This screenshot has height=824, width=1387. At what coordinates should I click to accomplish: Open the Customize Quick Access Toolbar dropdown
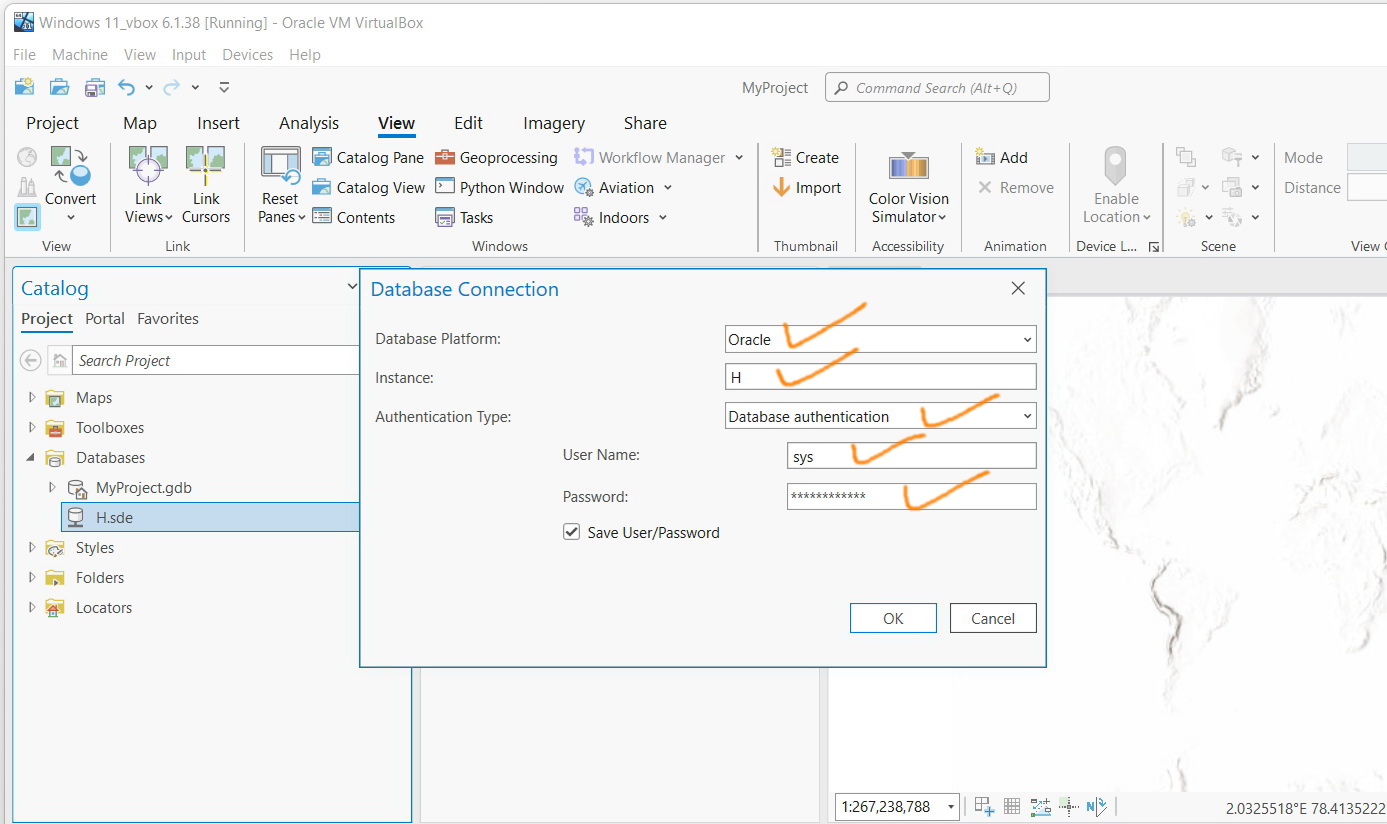point(224,87)
